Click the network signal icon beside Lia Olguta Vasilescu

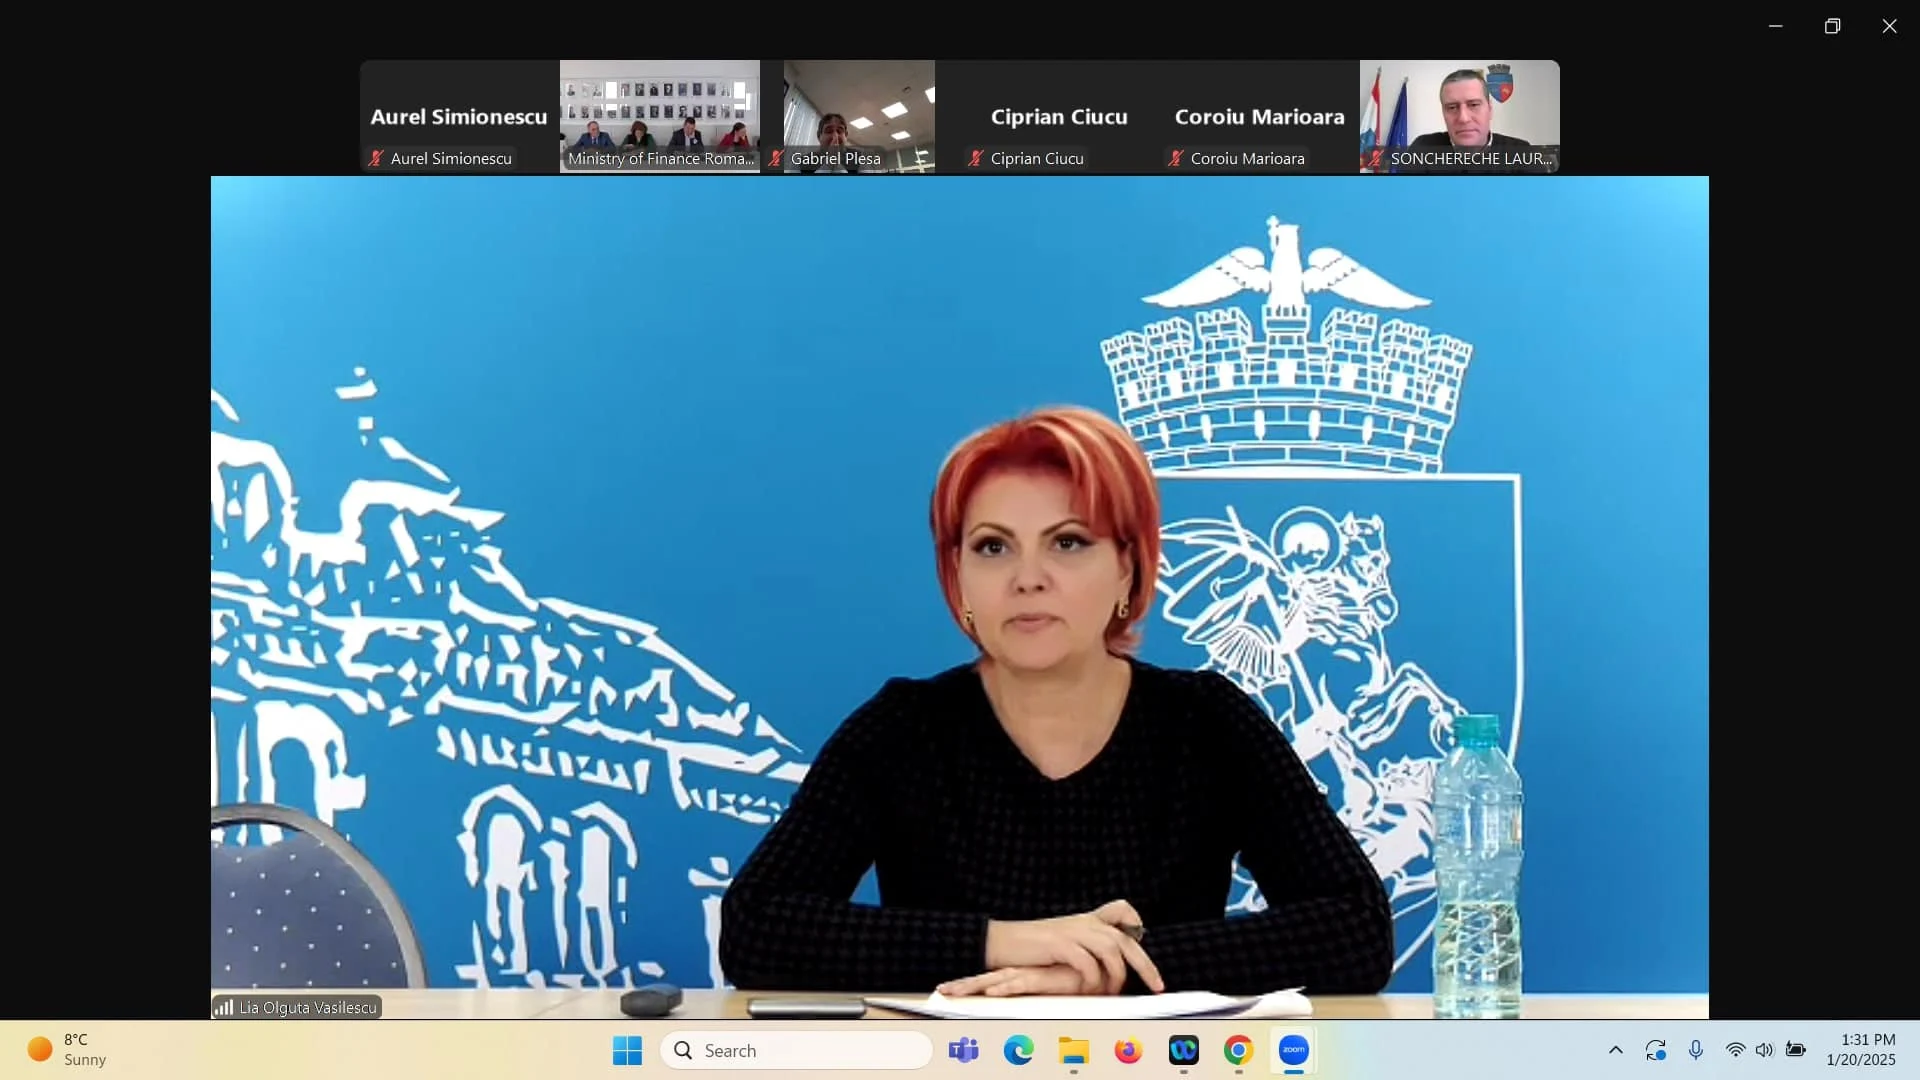[223, 1007]
